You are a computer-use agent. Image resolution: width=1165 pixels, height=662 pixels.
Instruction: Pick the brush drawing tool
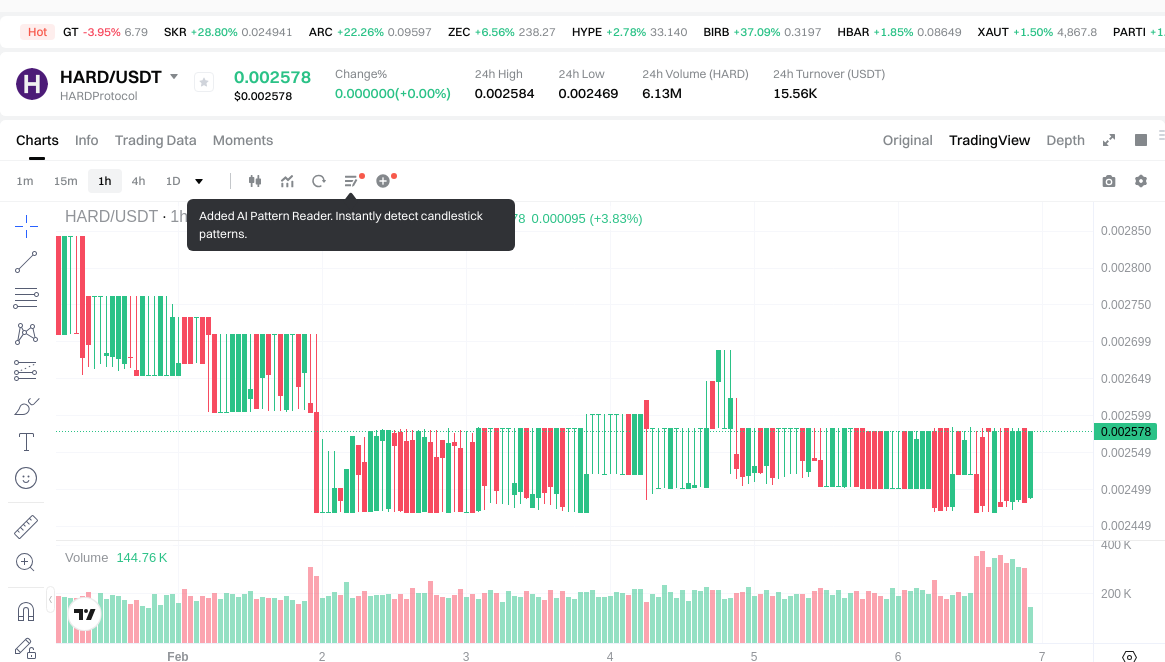(x=26, y=406)
